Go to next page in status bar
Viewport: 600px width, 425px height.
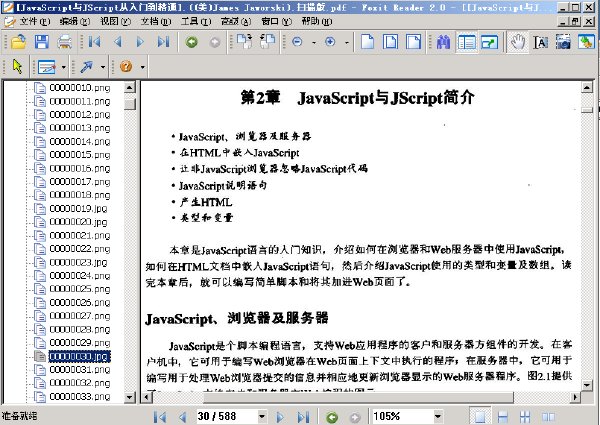click(280, 417)
